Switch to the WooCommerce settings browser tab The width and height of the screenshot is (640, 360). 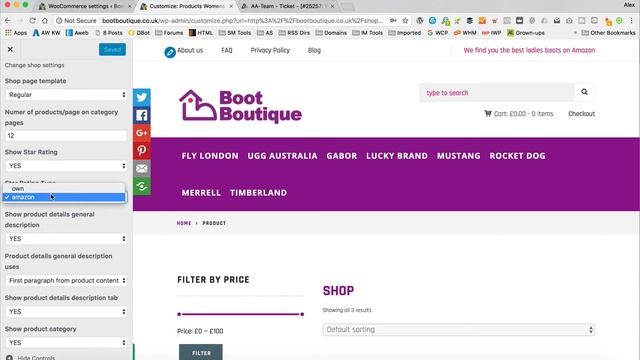[85, 6]
